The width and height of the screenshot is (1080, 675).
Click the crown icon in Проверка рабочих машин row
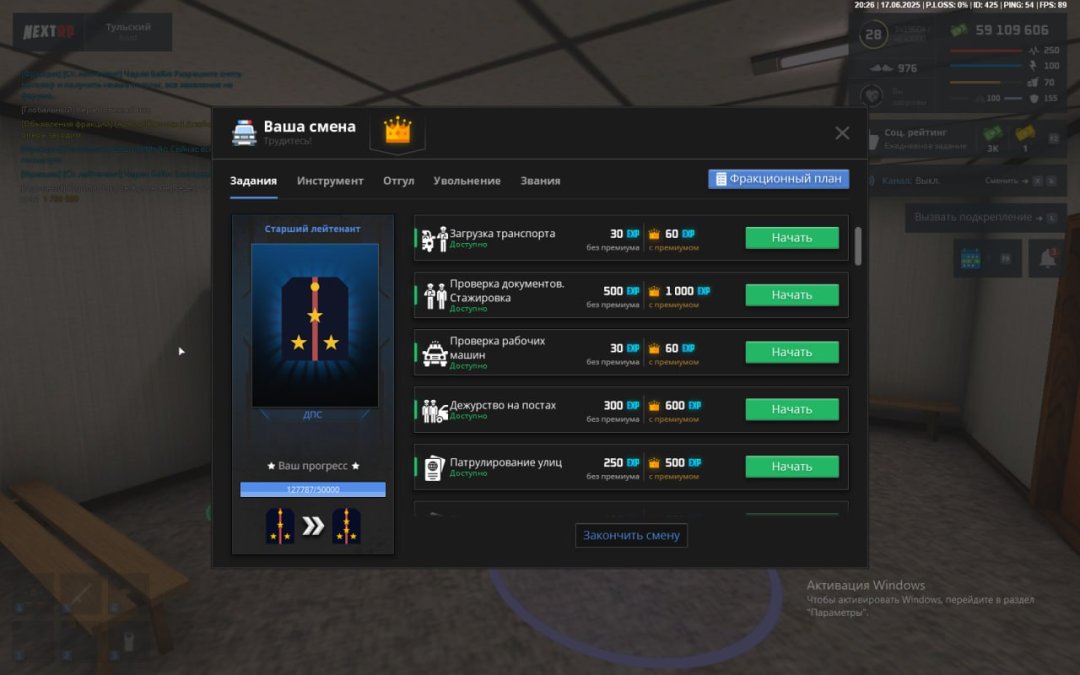654,349
